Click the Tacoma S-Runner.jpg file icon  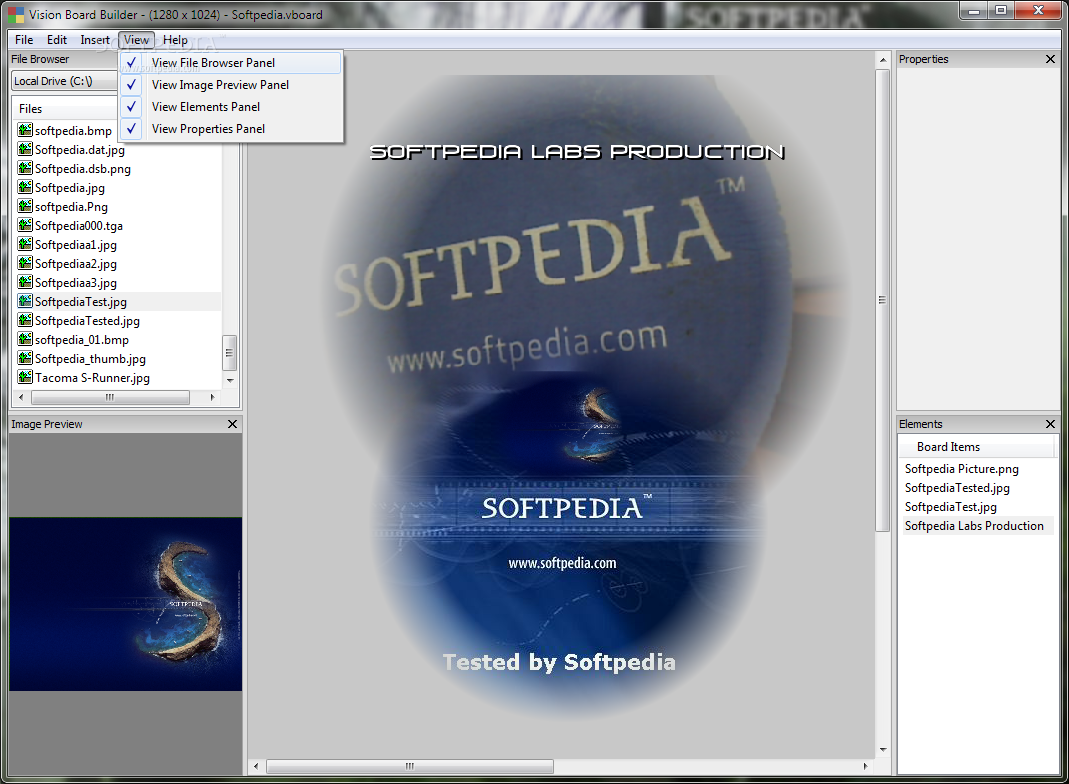click(x=25, y=377)
